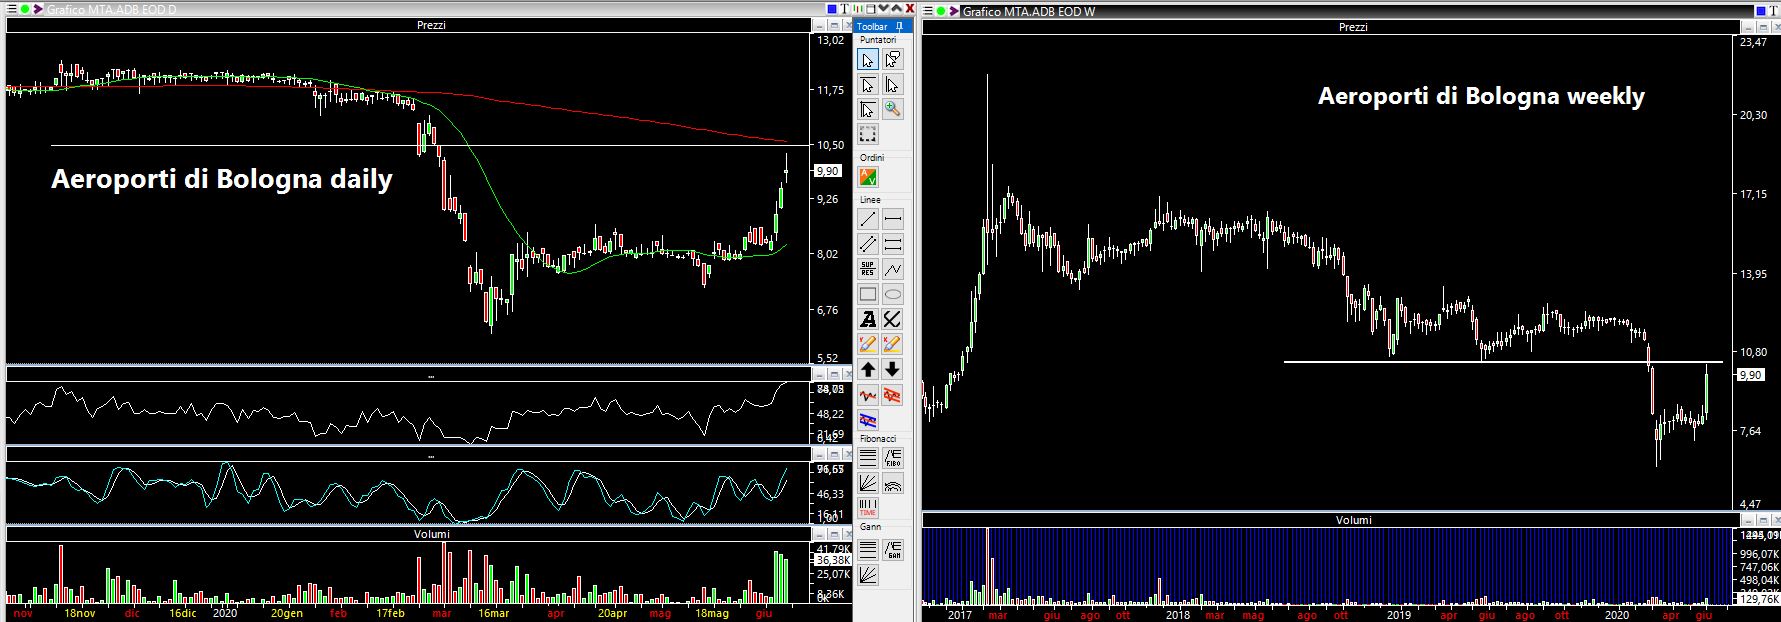1781x622 pixels.
Task: Click the T text icon in weekly chart title
Action: pos(1775,11)
